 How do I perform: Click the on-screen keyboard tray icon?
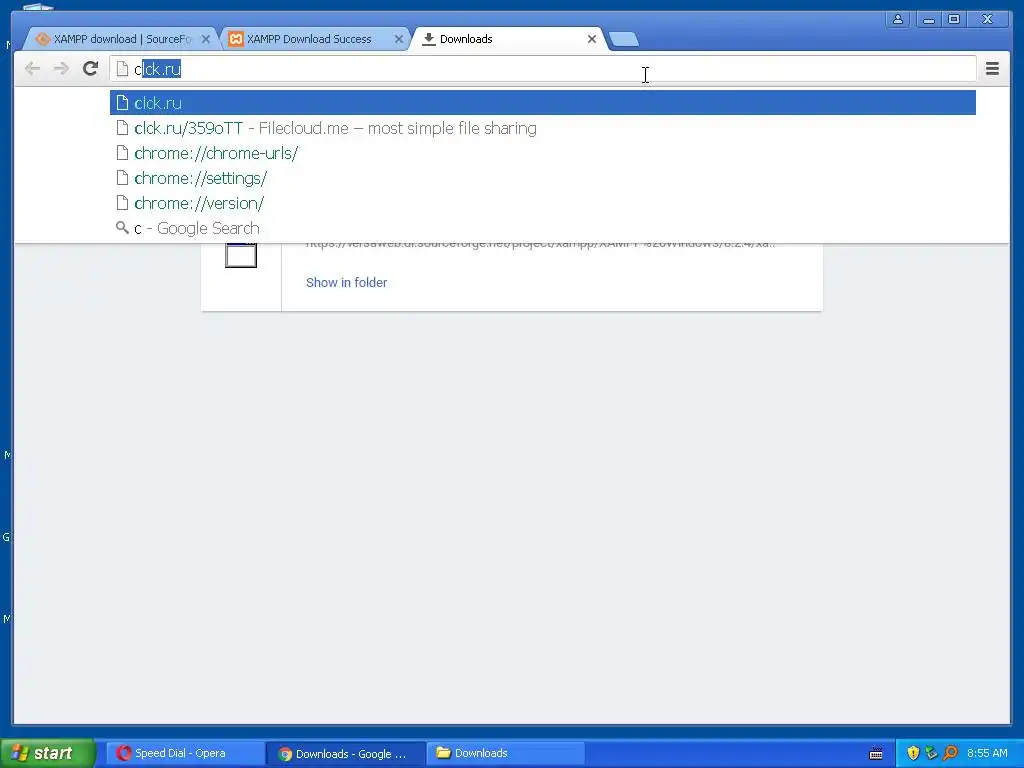[876, 754]
